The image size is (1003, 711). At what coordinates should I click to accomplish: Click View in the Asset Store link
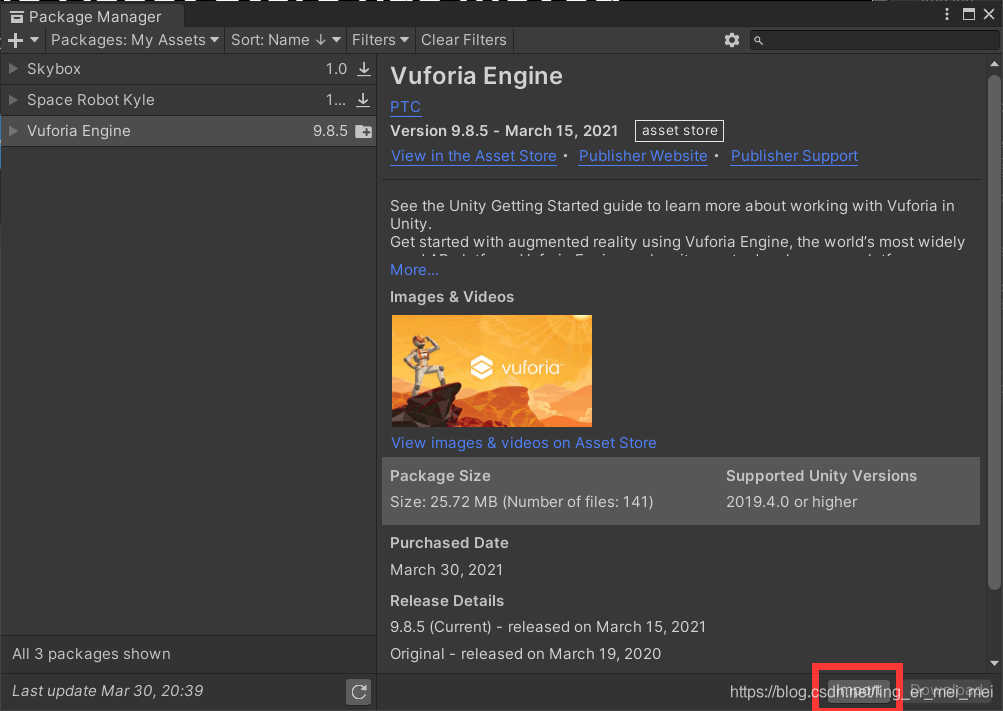tap(473, 156)
